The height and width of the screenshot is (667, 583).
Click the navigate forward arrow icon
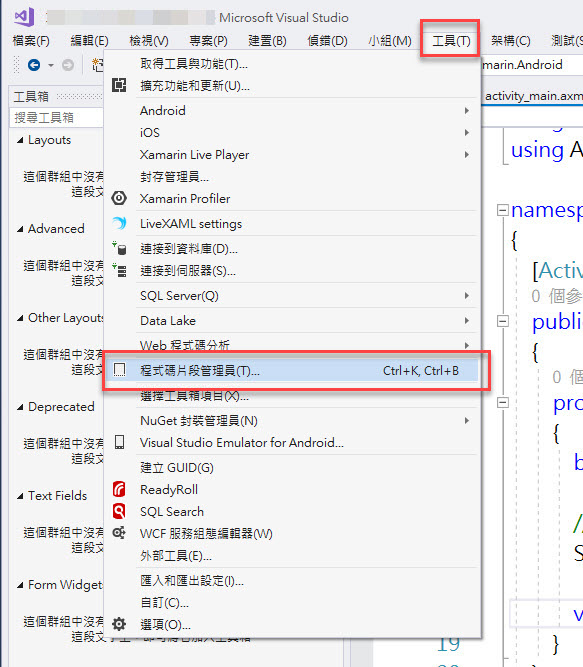(x=68, y=65)
